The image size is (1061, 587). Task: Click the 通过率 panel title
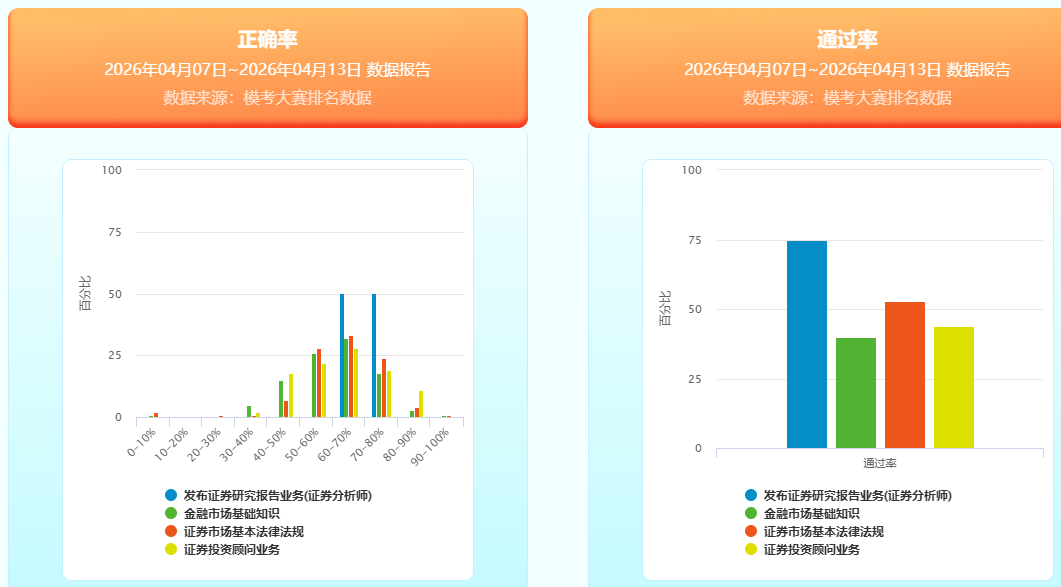(x=847, y=40)
